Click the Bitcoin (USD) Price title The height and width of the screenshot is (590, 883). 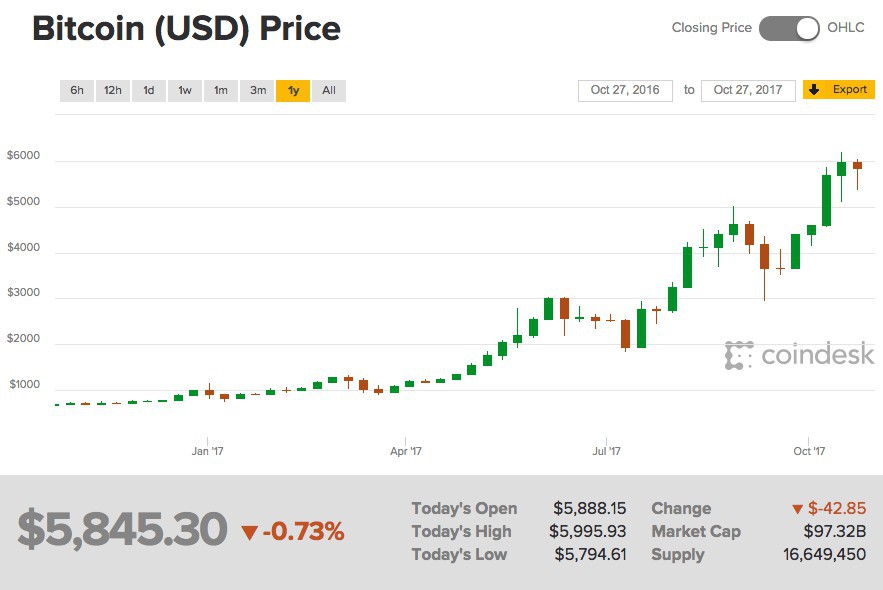tap(185, 28)
